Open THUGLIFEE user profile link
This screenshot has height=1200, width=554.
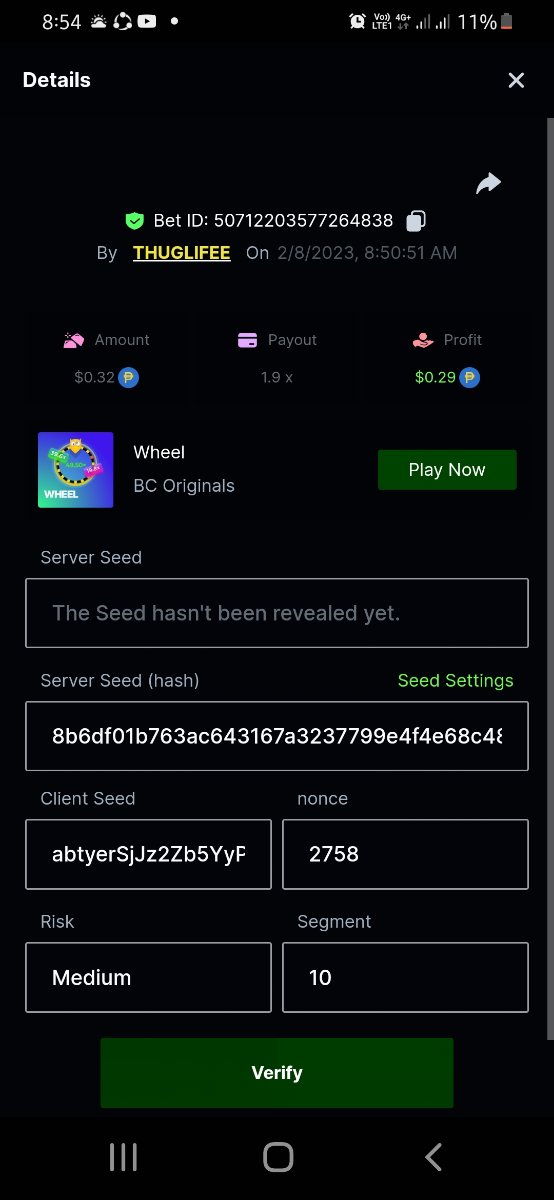182,253
